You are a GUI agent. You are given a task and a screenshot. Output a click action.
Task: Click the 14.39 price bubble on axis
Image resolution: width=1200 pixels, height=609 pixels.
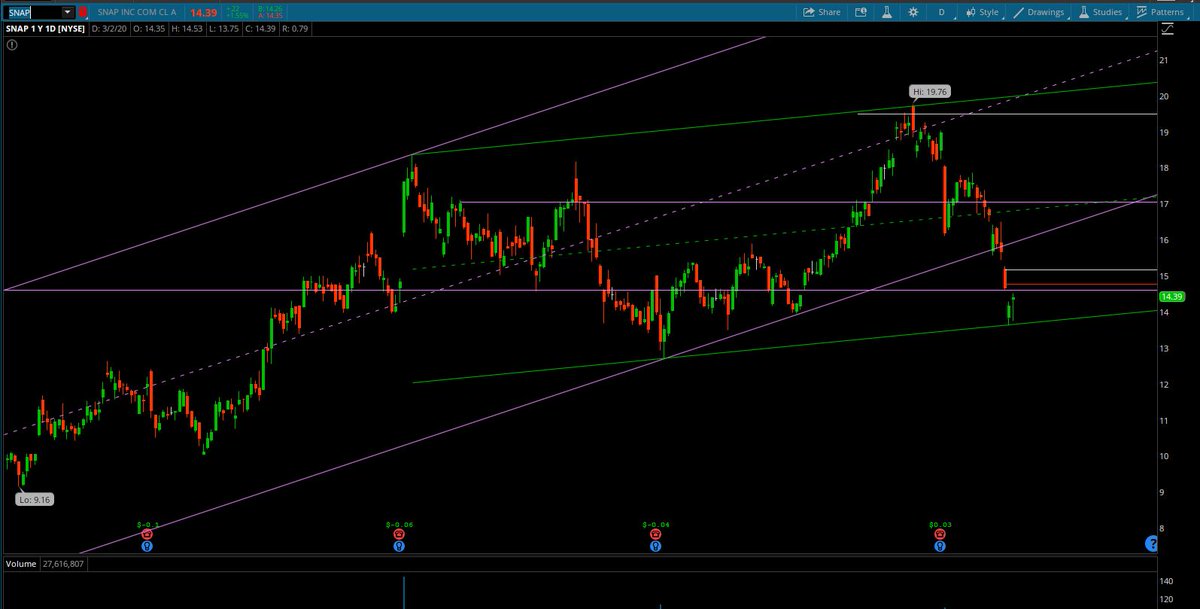tap(1172, 297)
